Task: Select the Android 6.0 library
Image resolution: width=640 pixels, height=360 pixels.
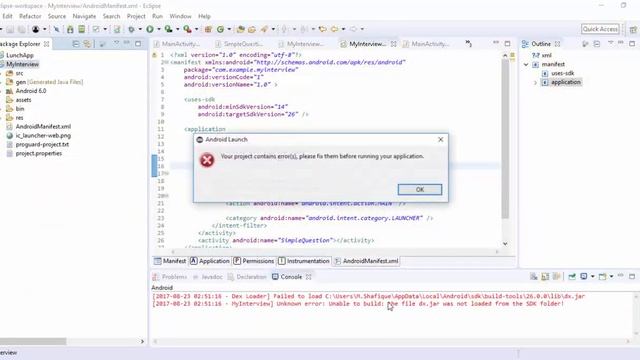Action: coord(31,91)
